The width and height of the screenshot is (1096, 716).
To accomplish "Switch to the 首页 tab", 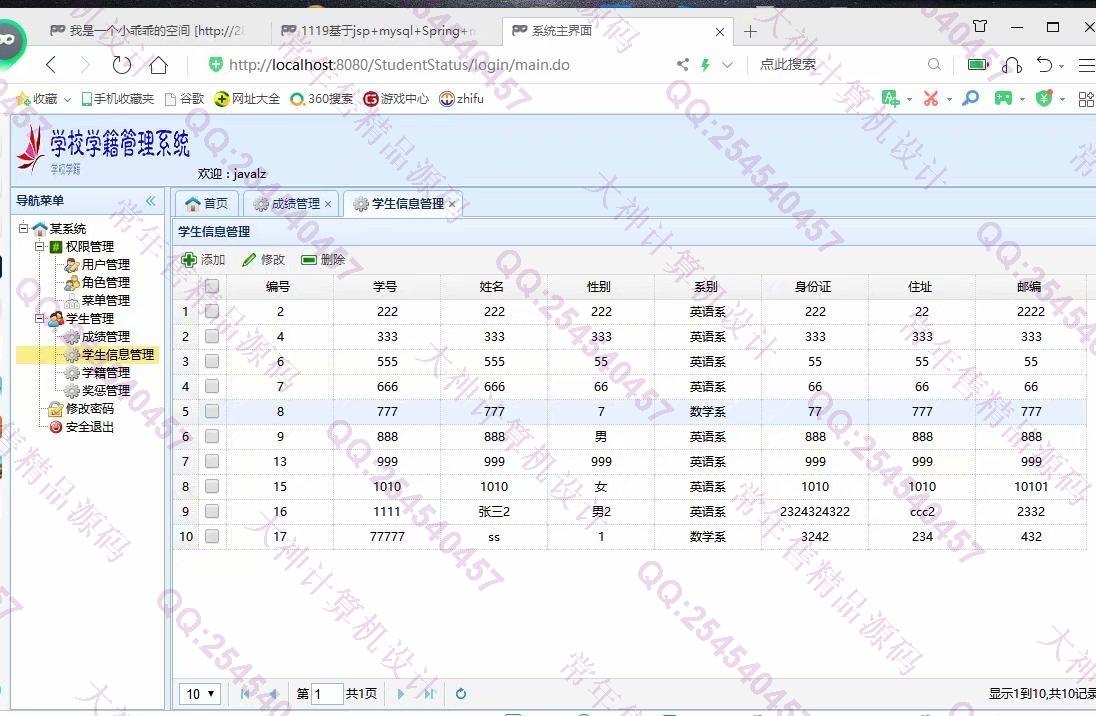I will (x=207, y=204).
